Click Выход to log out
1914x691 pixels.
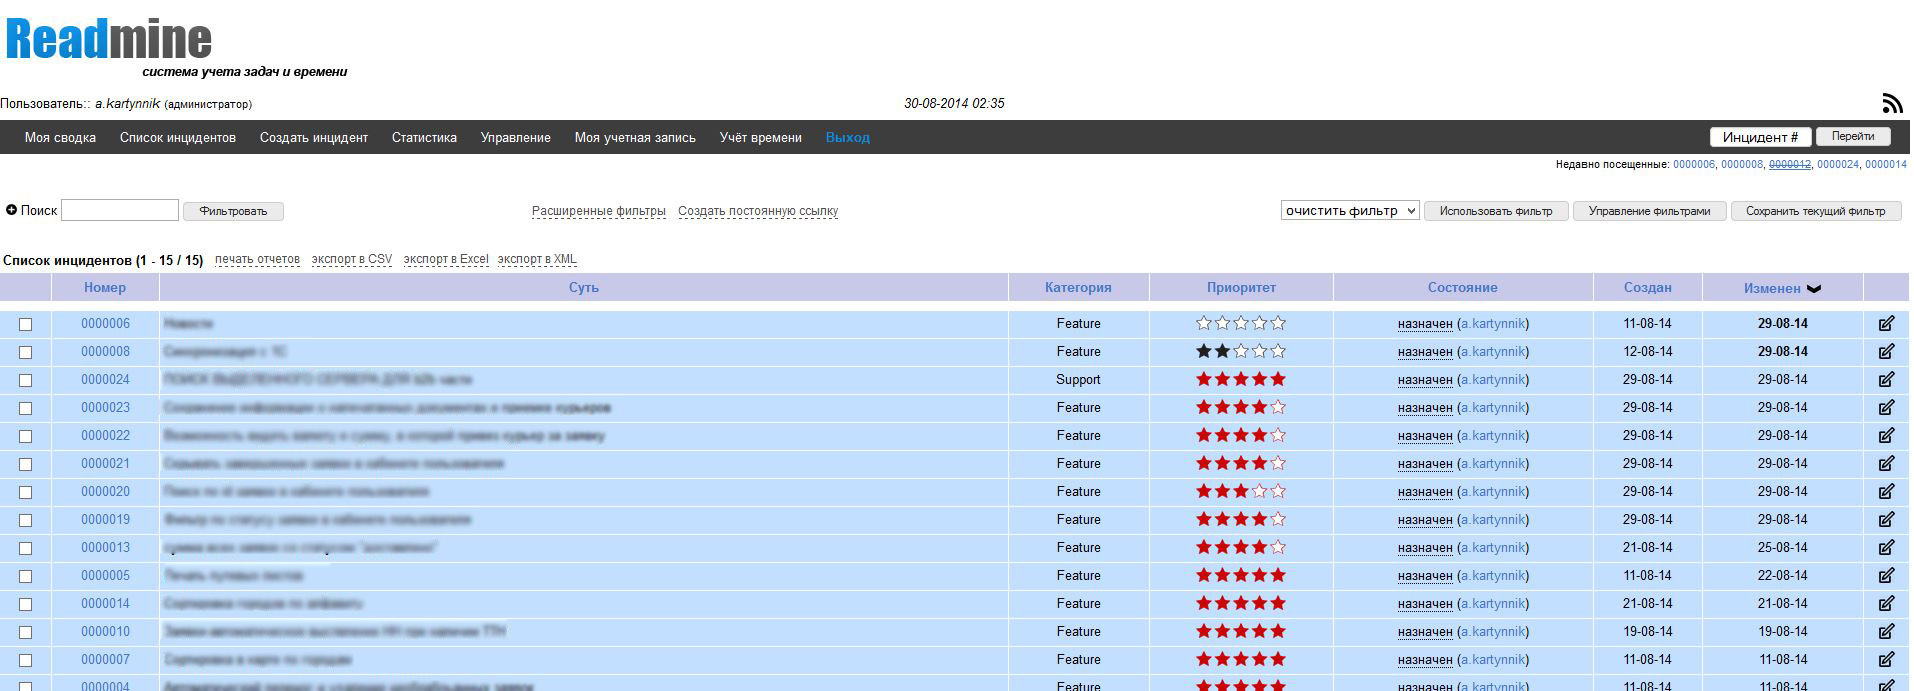(848, 138)
